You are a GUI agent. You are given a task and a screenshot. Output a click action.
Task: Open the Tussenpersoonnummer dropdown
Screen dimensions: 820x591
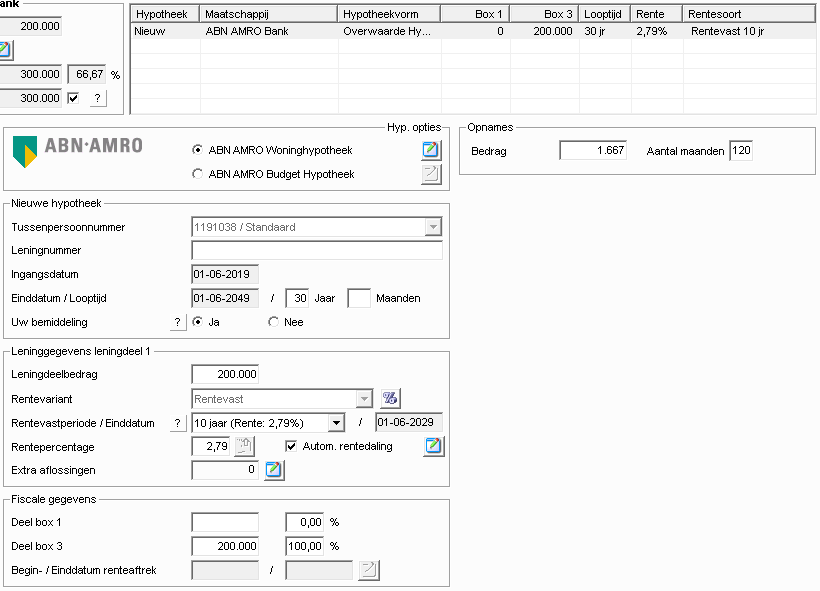click(x=433, y=227)
